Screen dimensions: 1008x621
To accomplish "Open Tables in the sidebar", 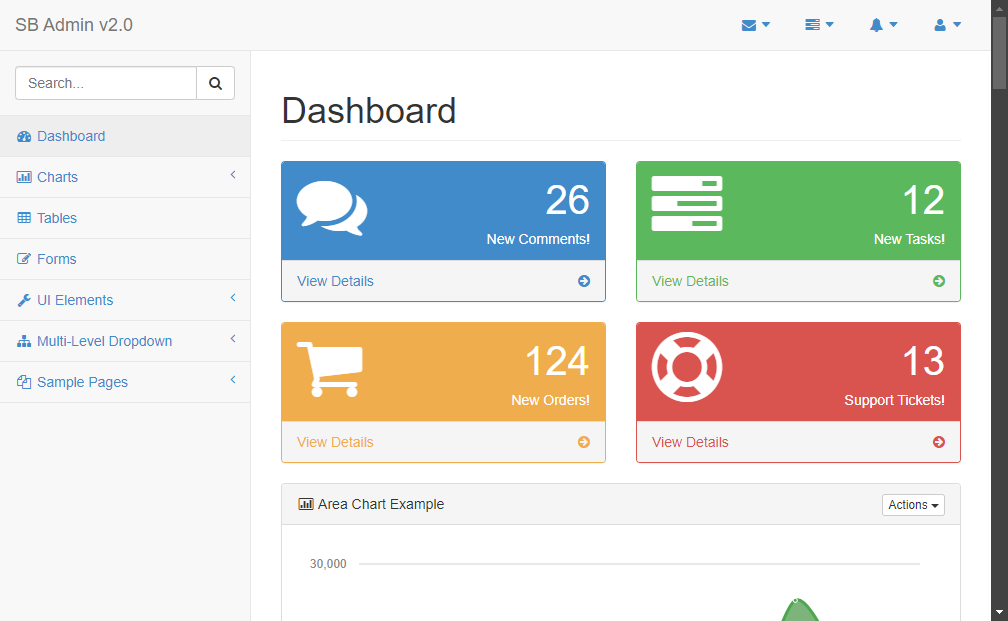I will [x=125, y=218].
